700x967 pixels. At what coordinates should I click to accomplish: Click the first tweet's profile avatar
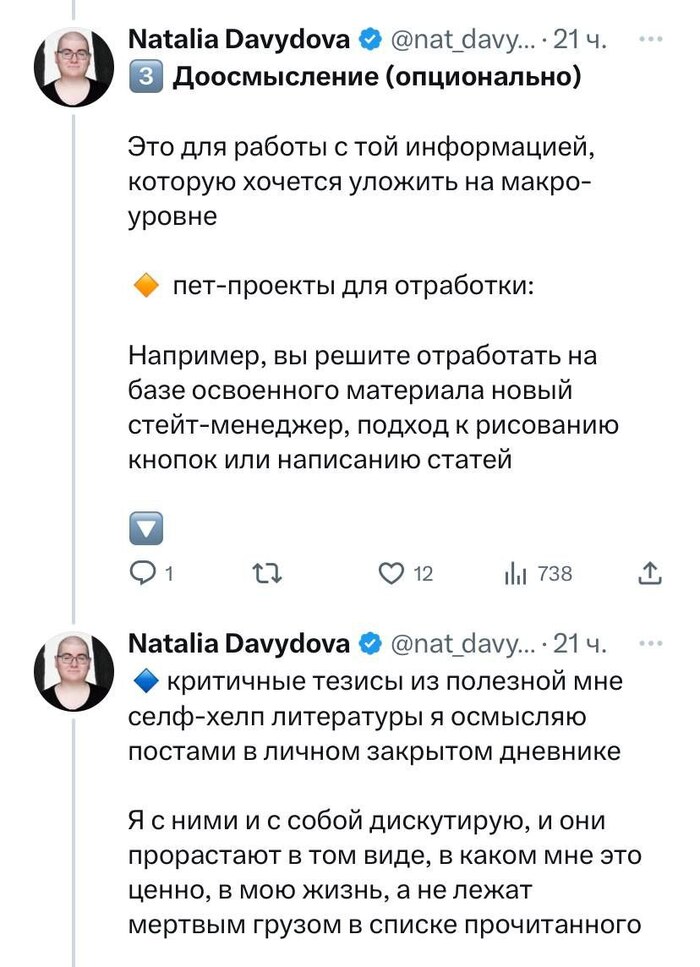tap(73, 69)
